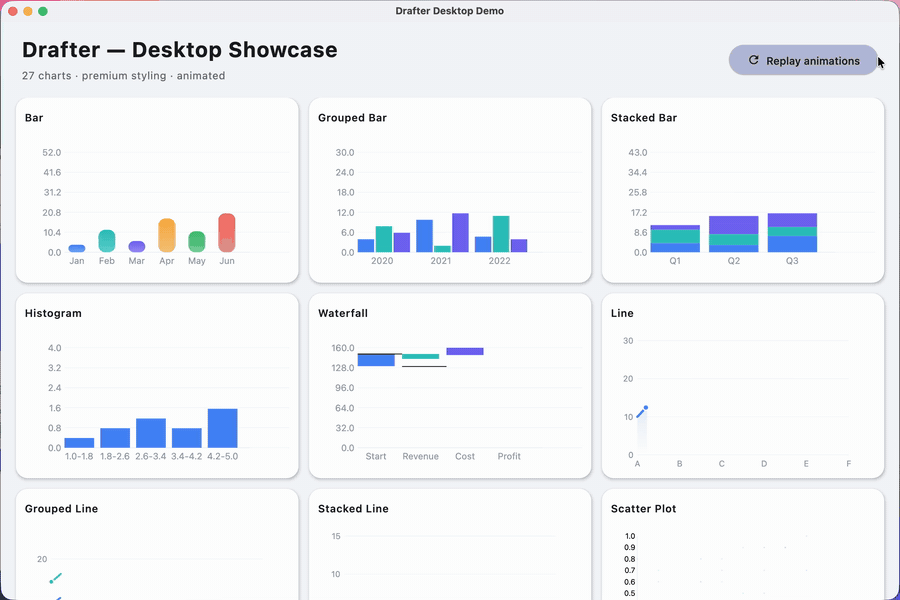Select the teal Feb bar
900x600 pixels.
107,241
